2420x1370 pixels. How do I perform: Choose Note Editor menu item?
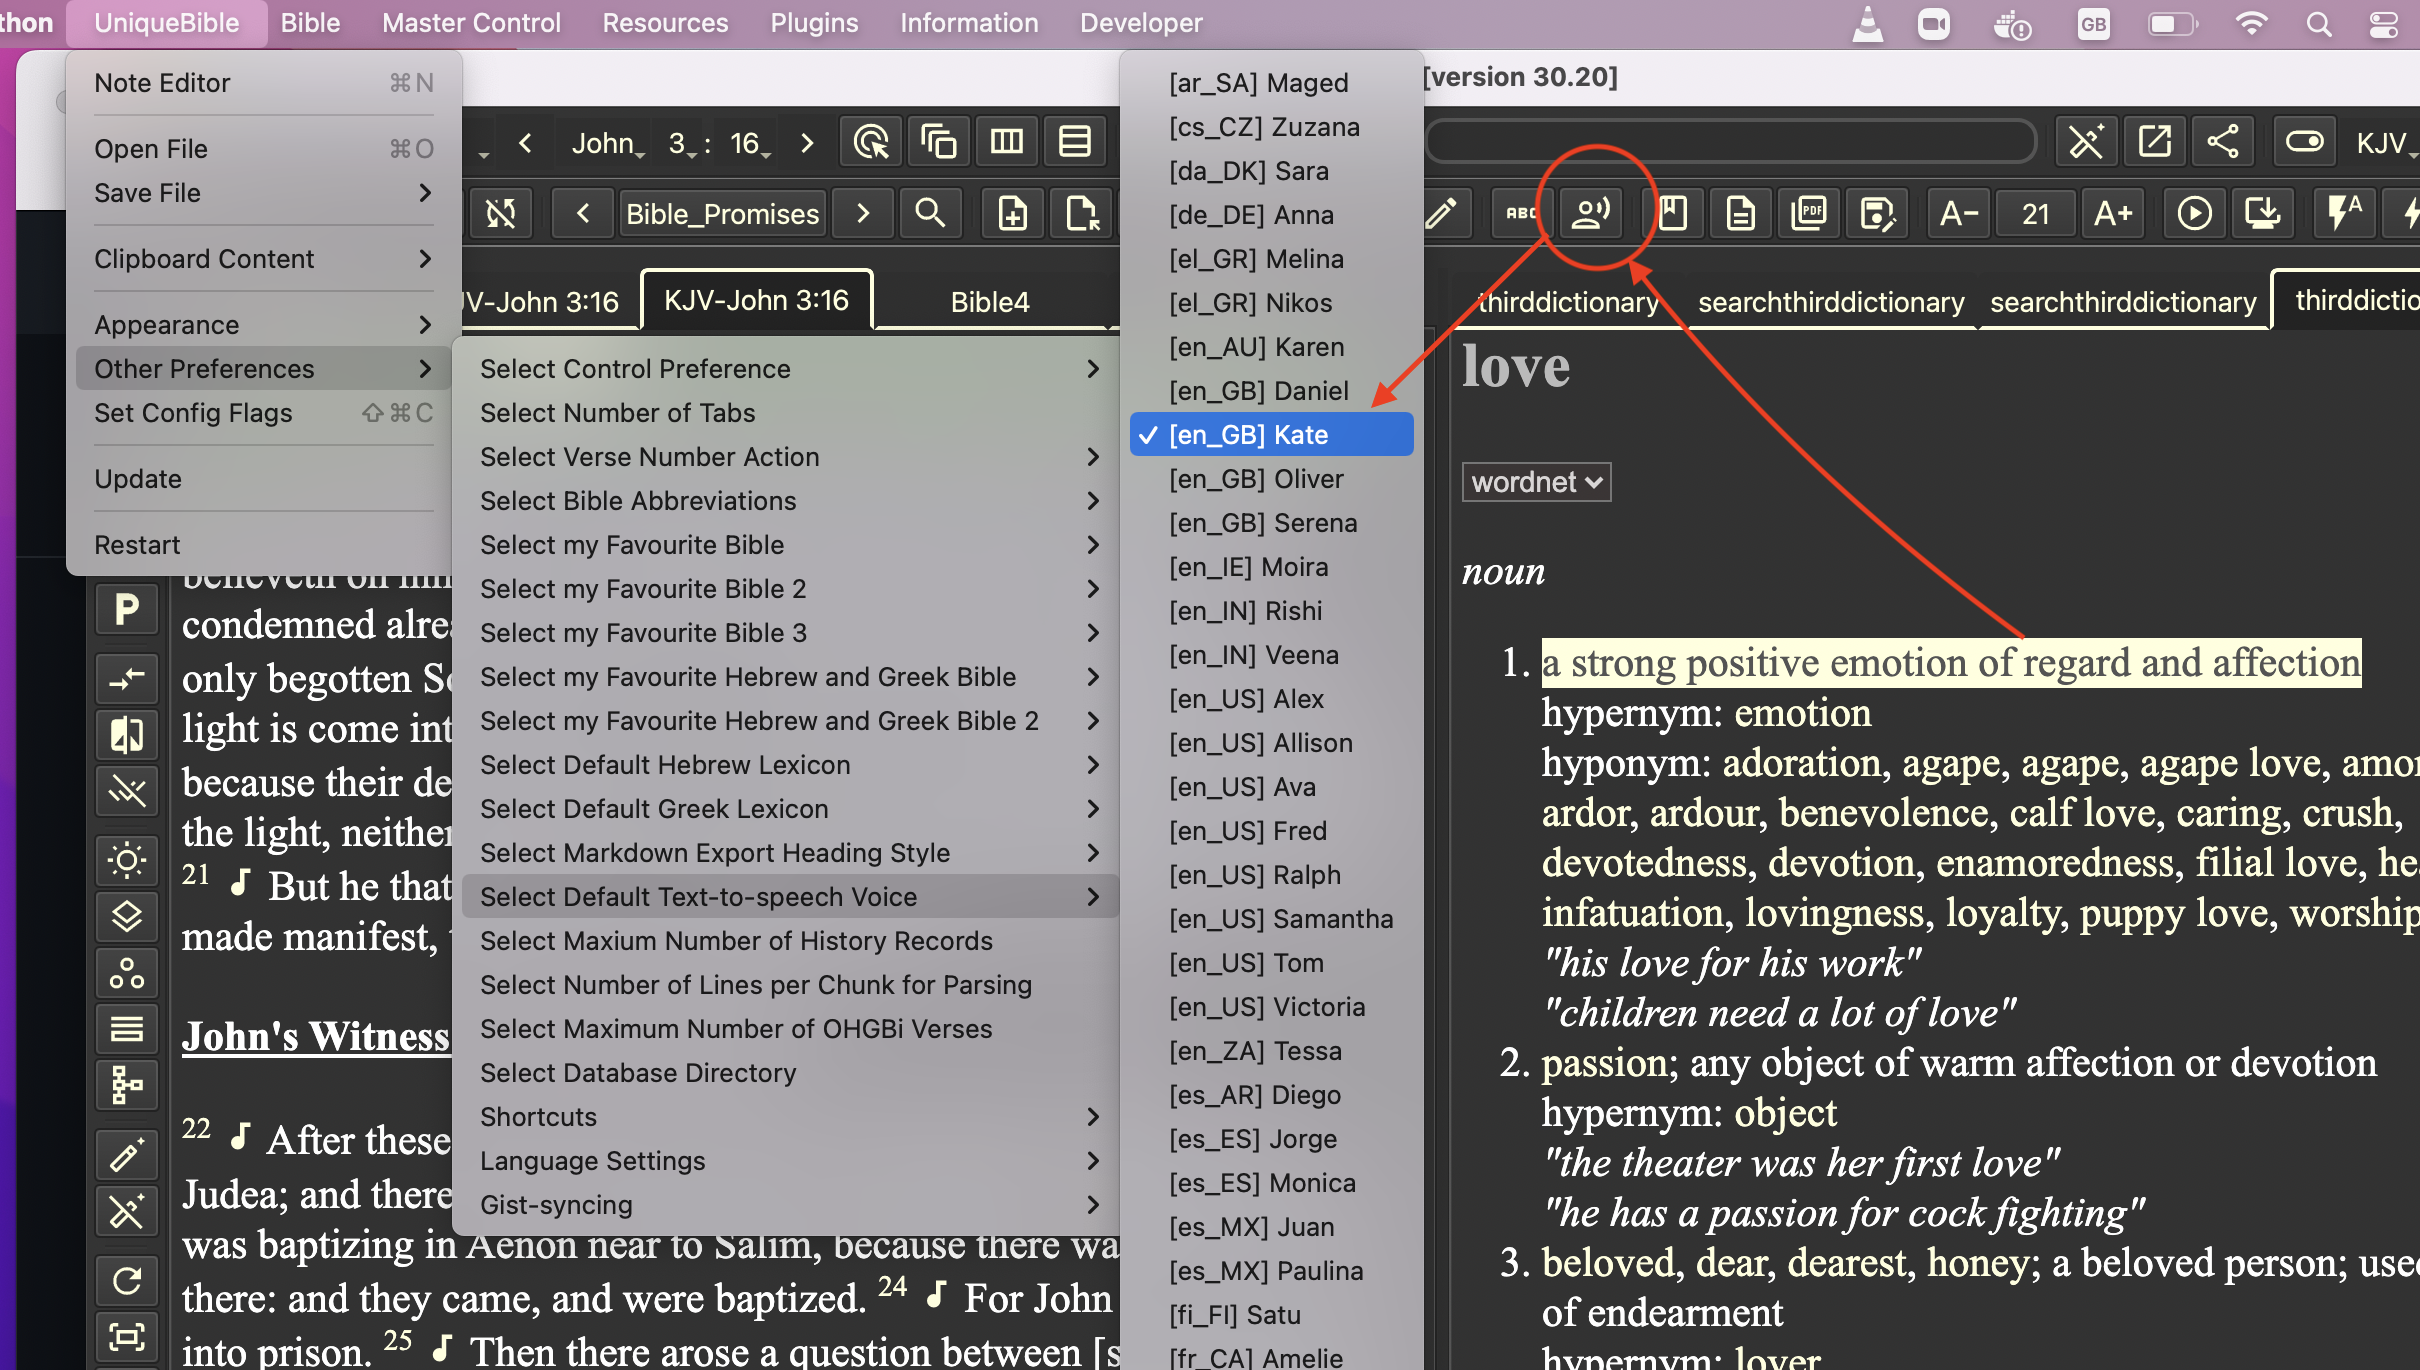point(264,83)
